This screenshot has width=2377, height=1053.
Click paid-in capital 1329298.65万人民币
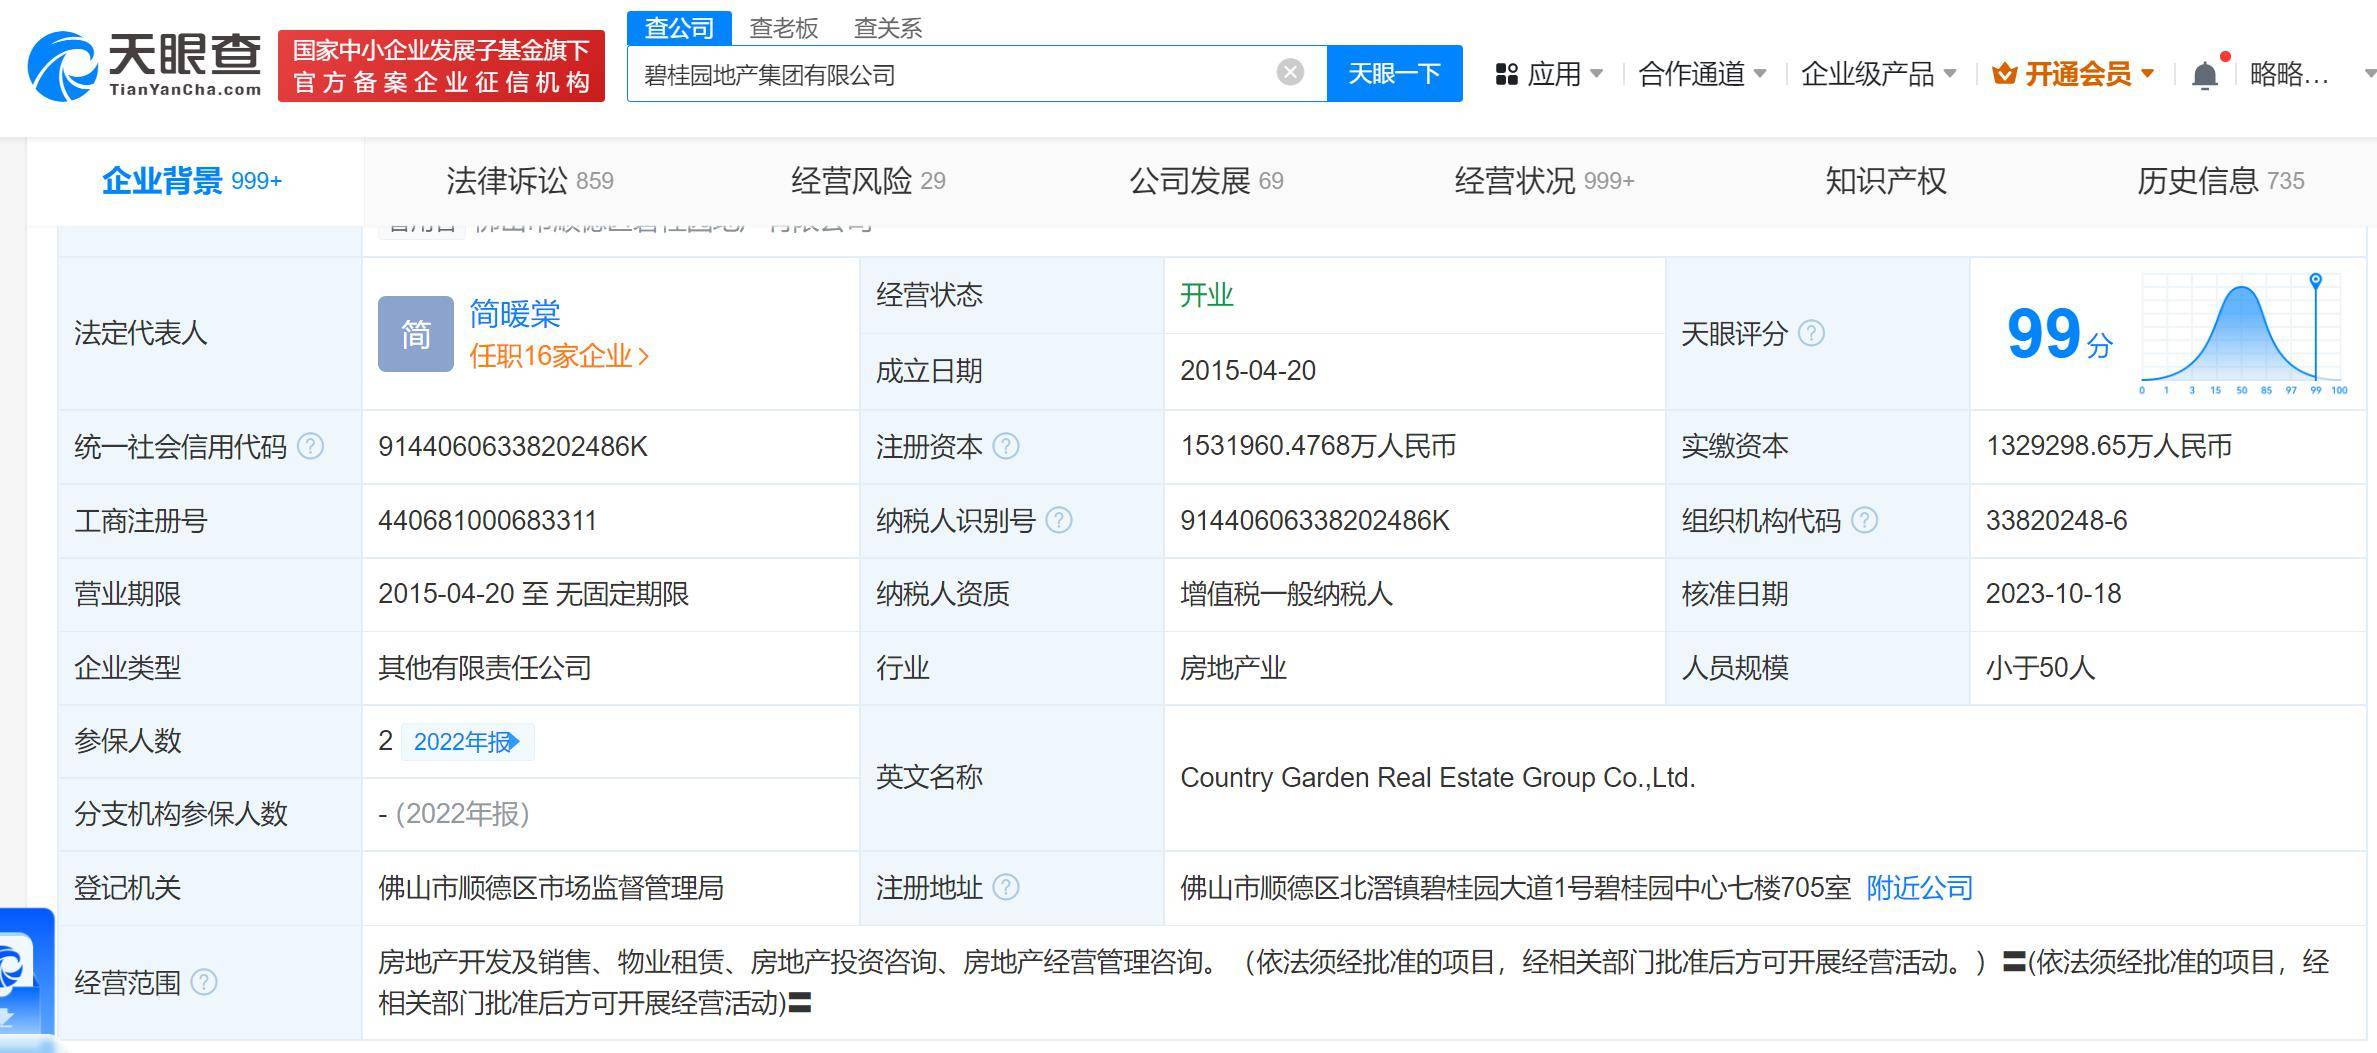click(2109, 446)
